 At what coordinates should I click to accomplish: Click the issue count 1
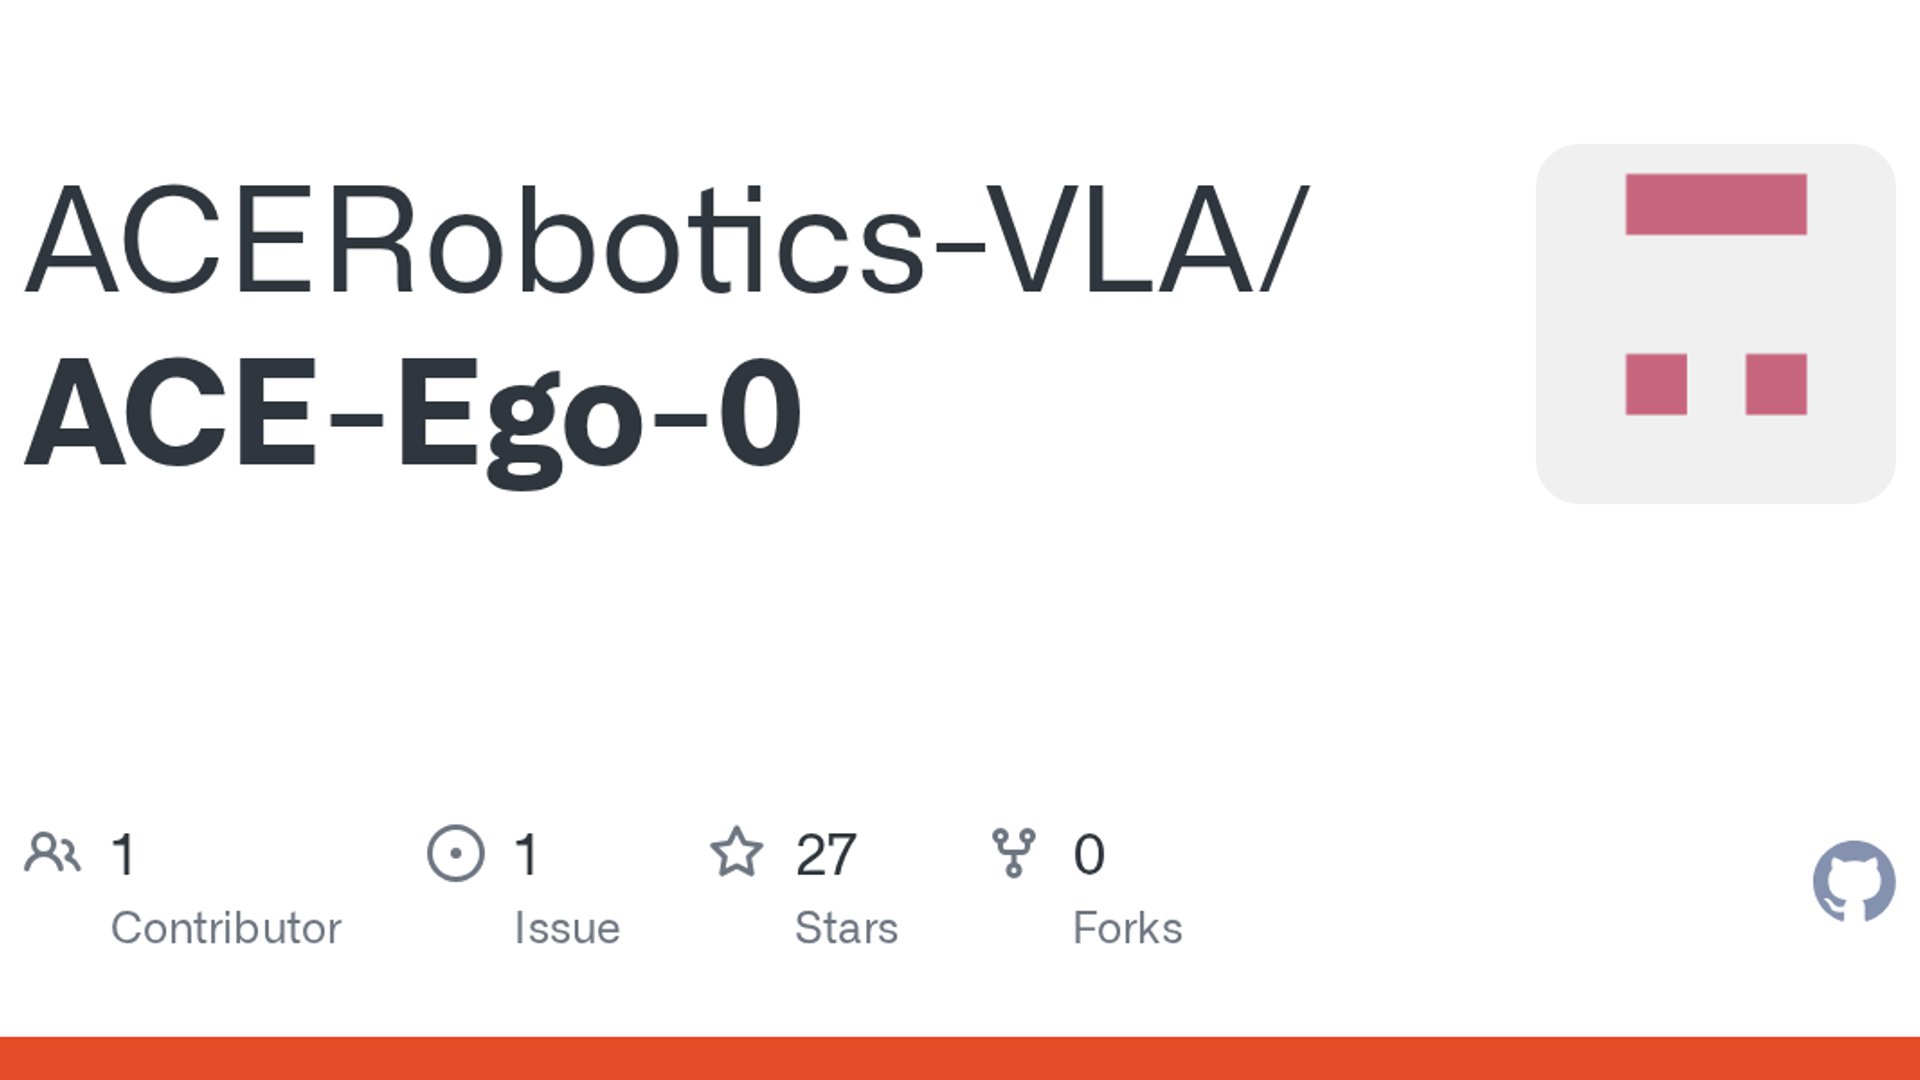pyautogui.click(x=527, y=855)
